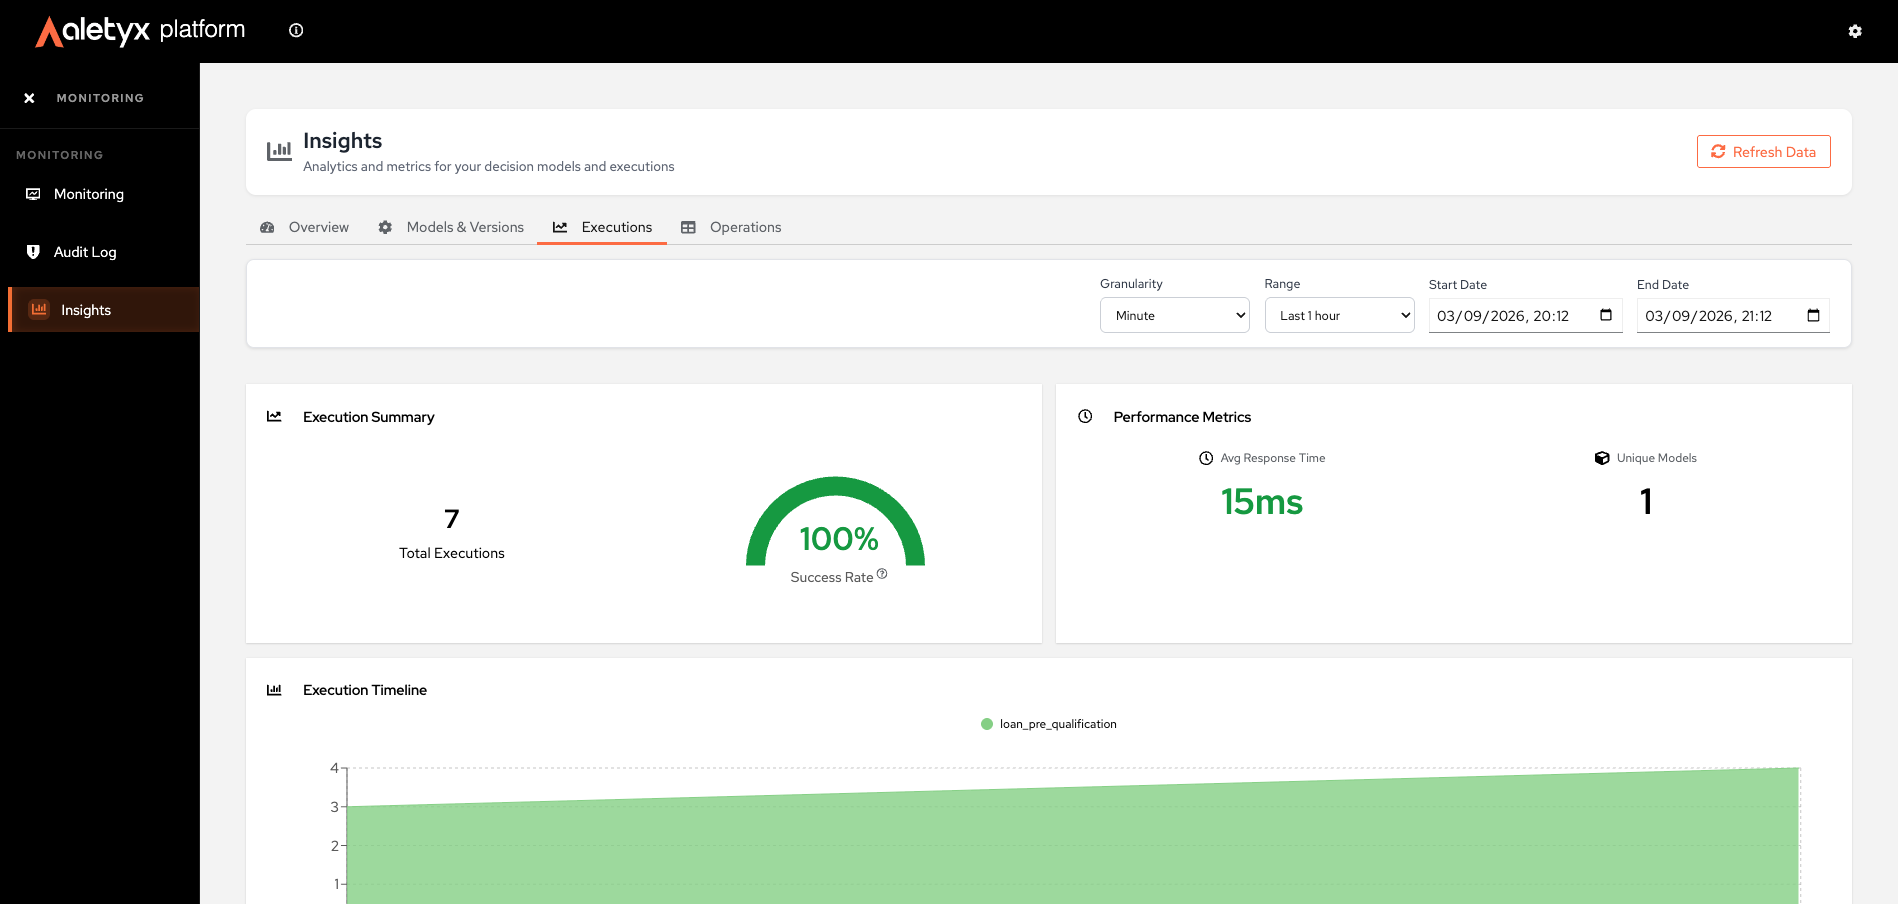Click the Avg Response Time label
This screenshot has height=904, width=1898.
(1273, 458)
